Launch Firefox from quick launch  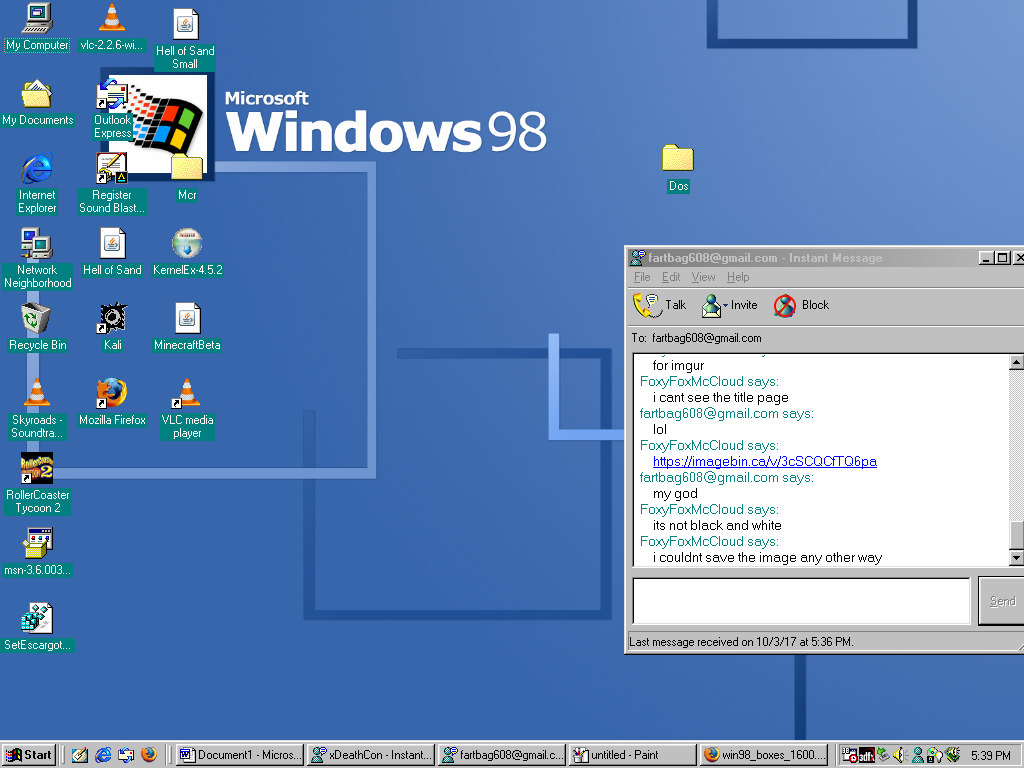149,755
